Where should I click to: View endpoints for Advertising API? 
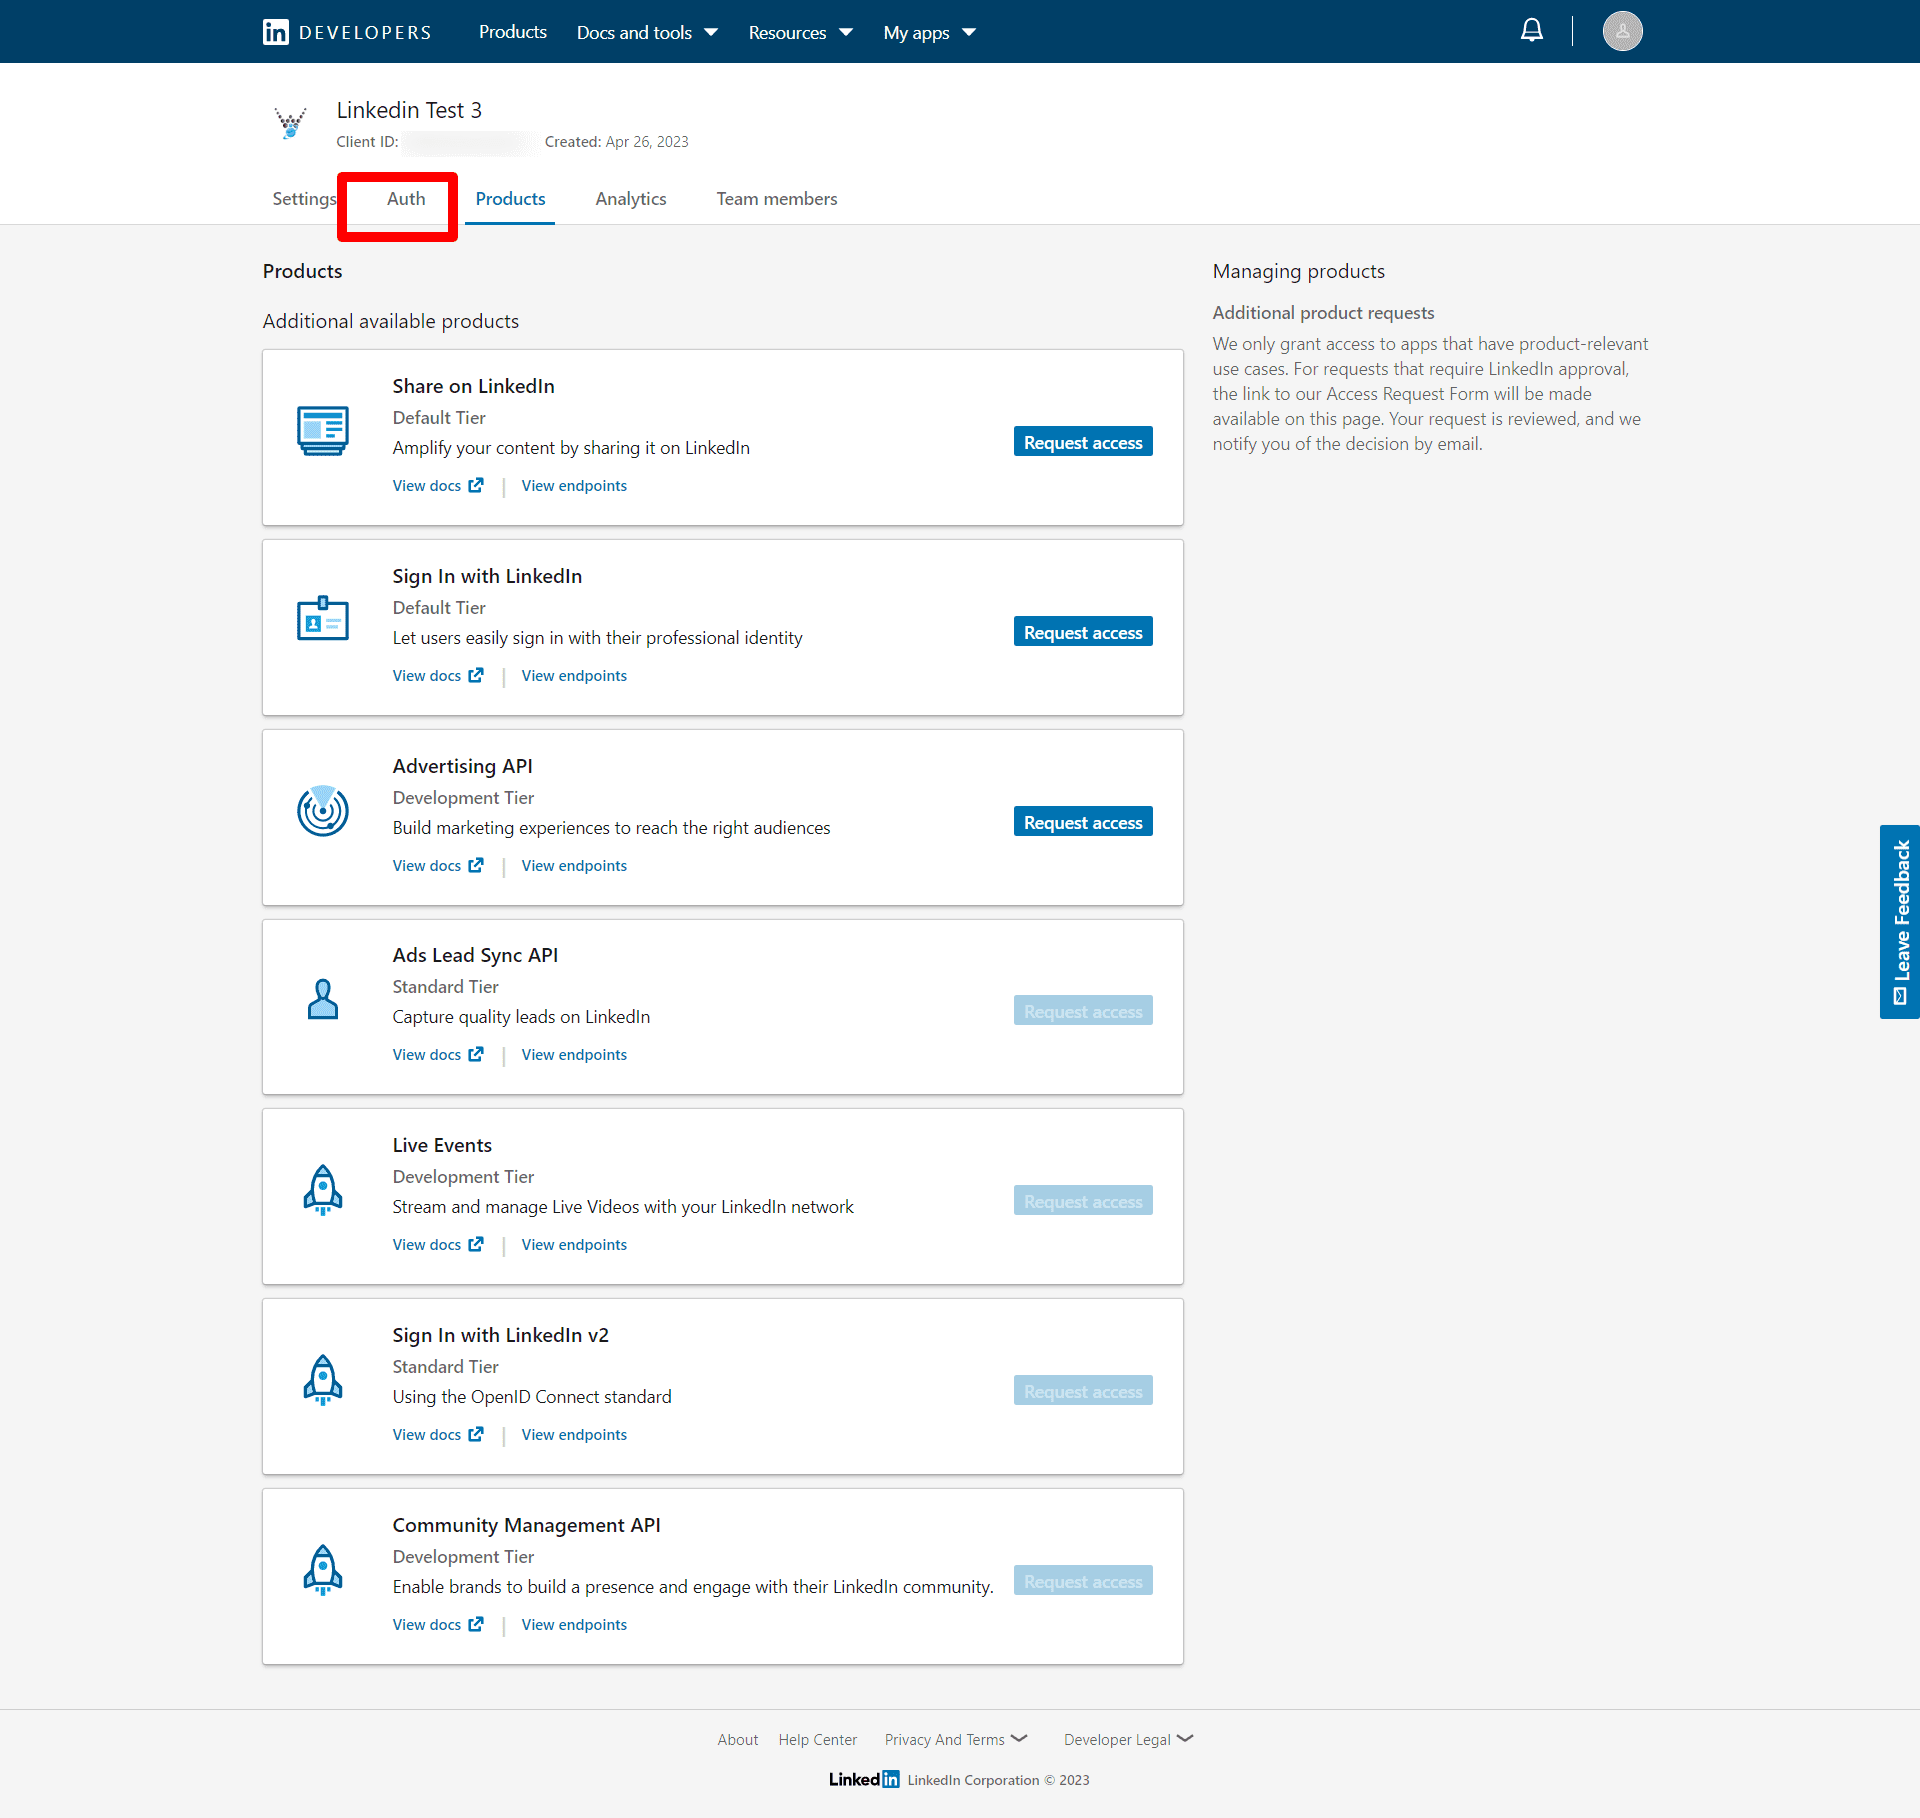click(574, 865)
